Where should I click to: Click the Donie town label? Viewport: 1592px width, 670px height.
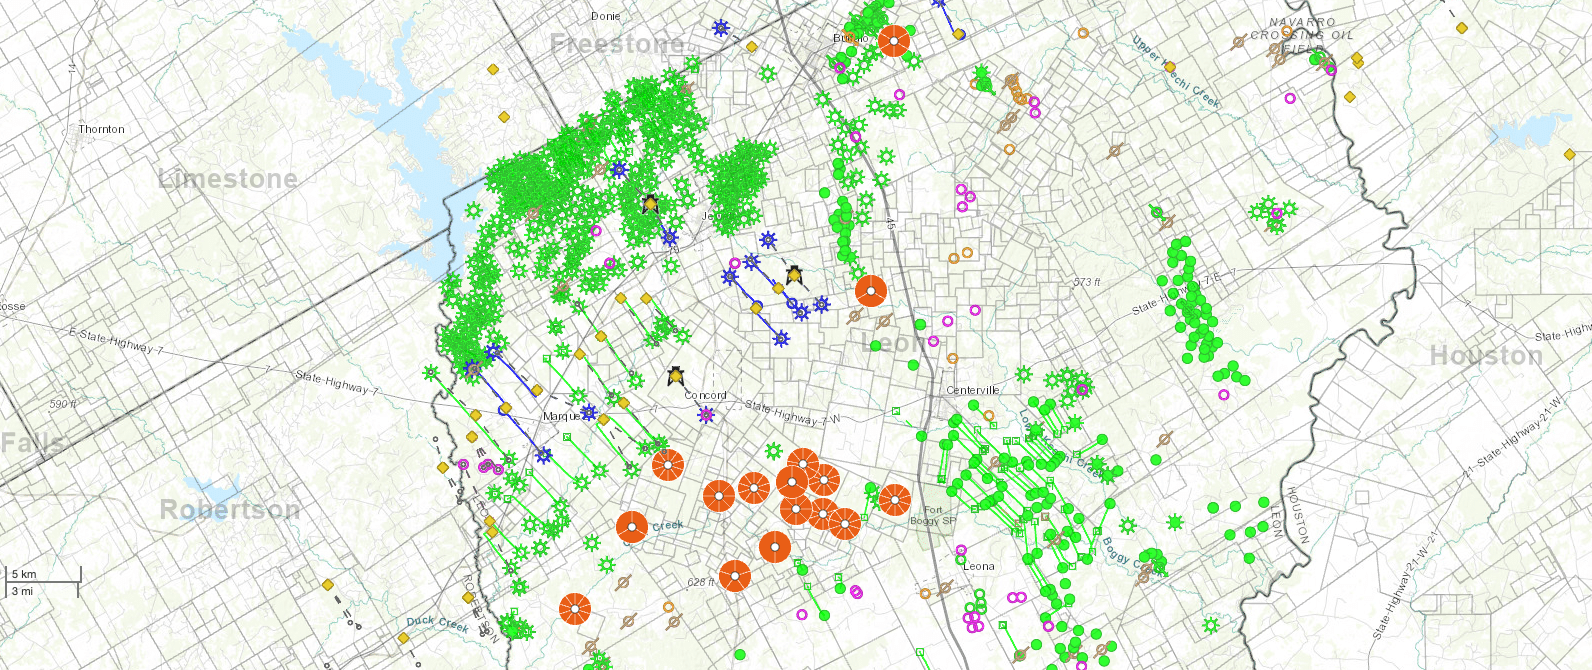coord(606,16)
